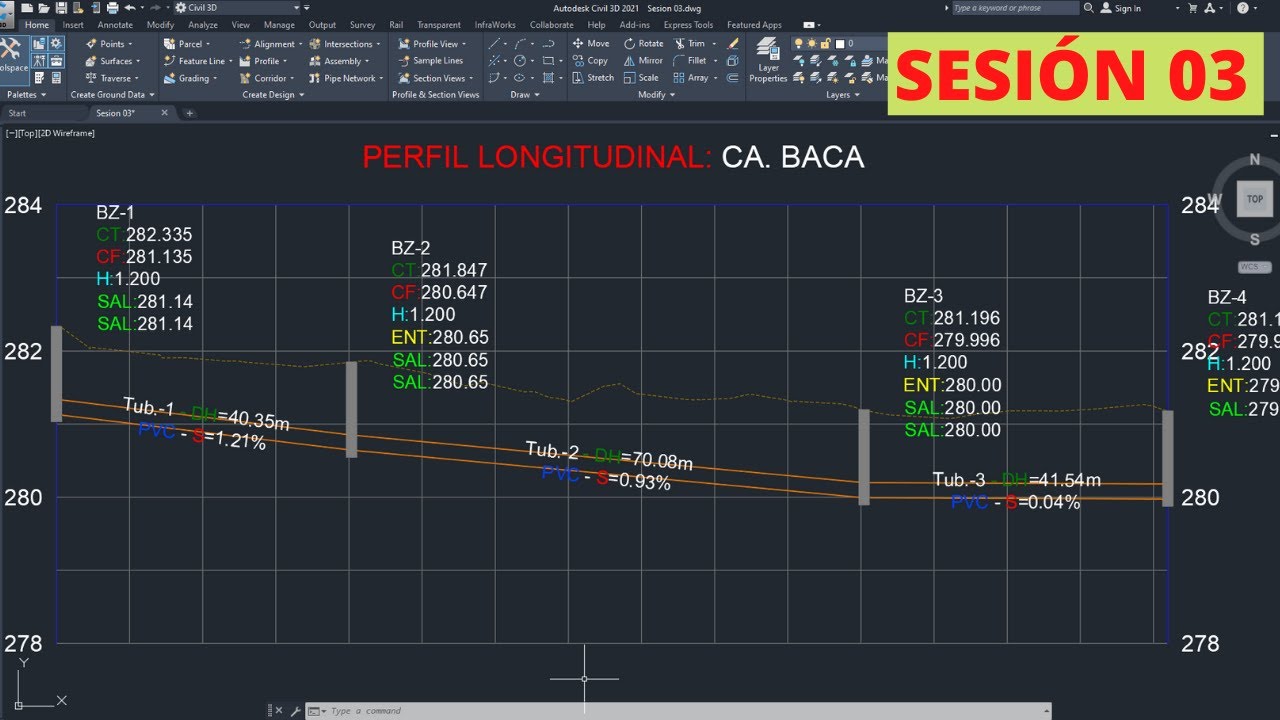Click the Save icon in quick access toolbar
Image resolution: width=1280 pixels, height=720 pixels.
click(x=62, y=8)
